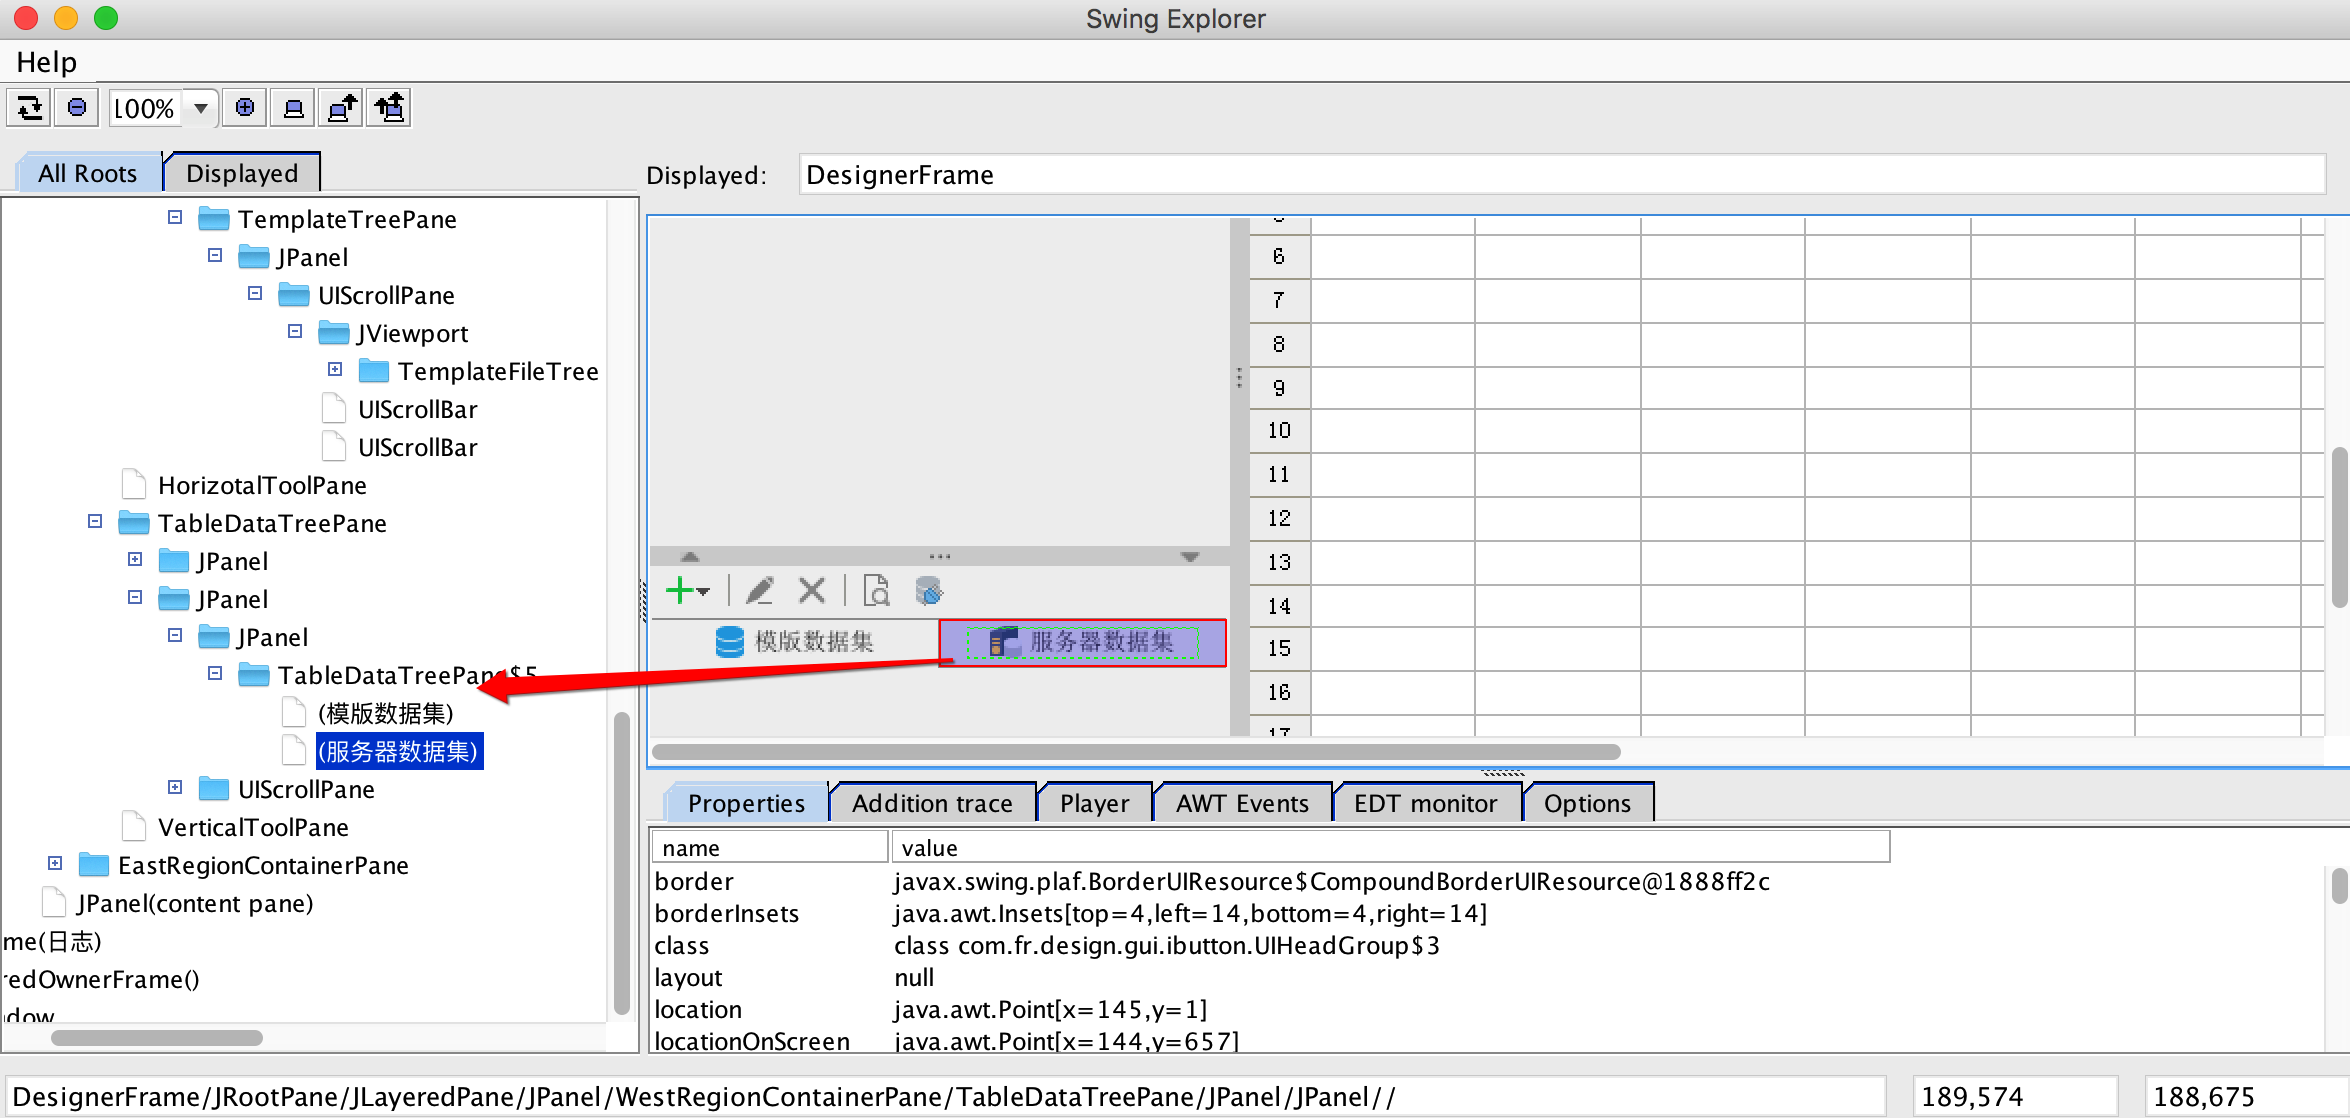The width and height of the screenshot is (2350, 1118).
Task: Click the database connection icon
Action: click(929, 590)
